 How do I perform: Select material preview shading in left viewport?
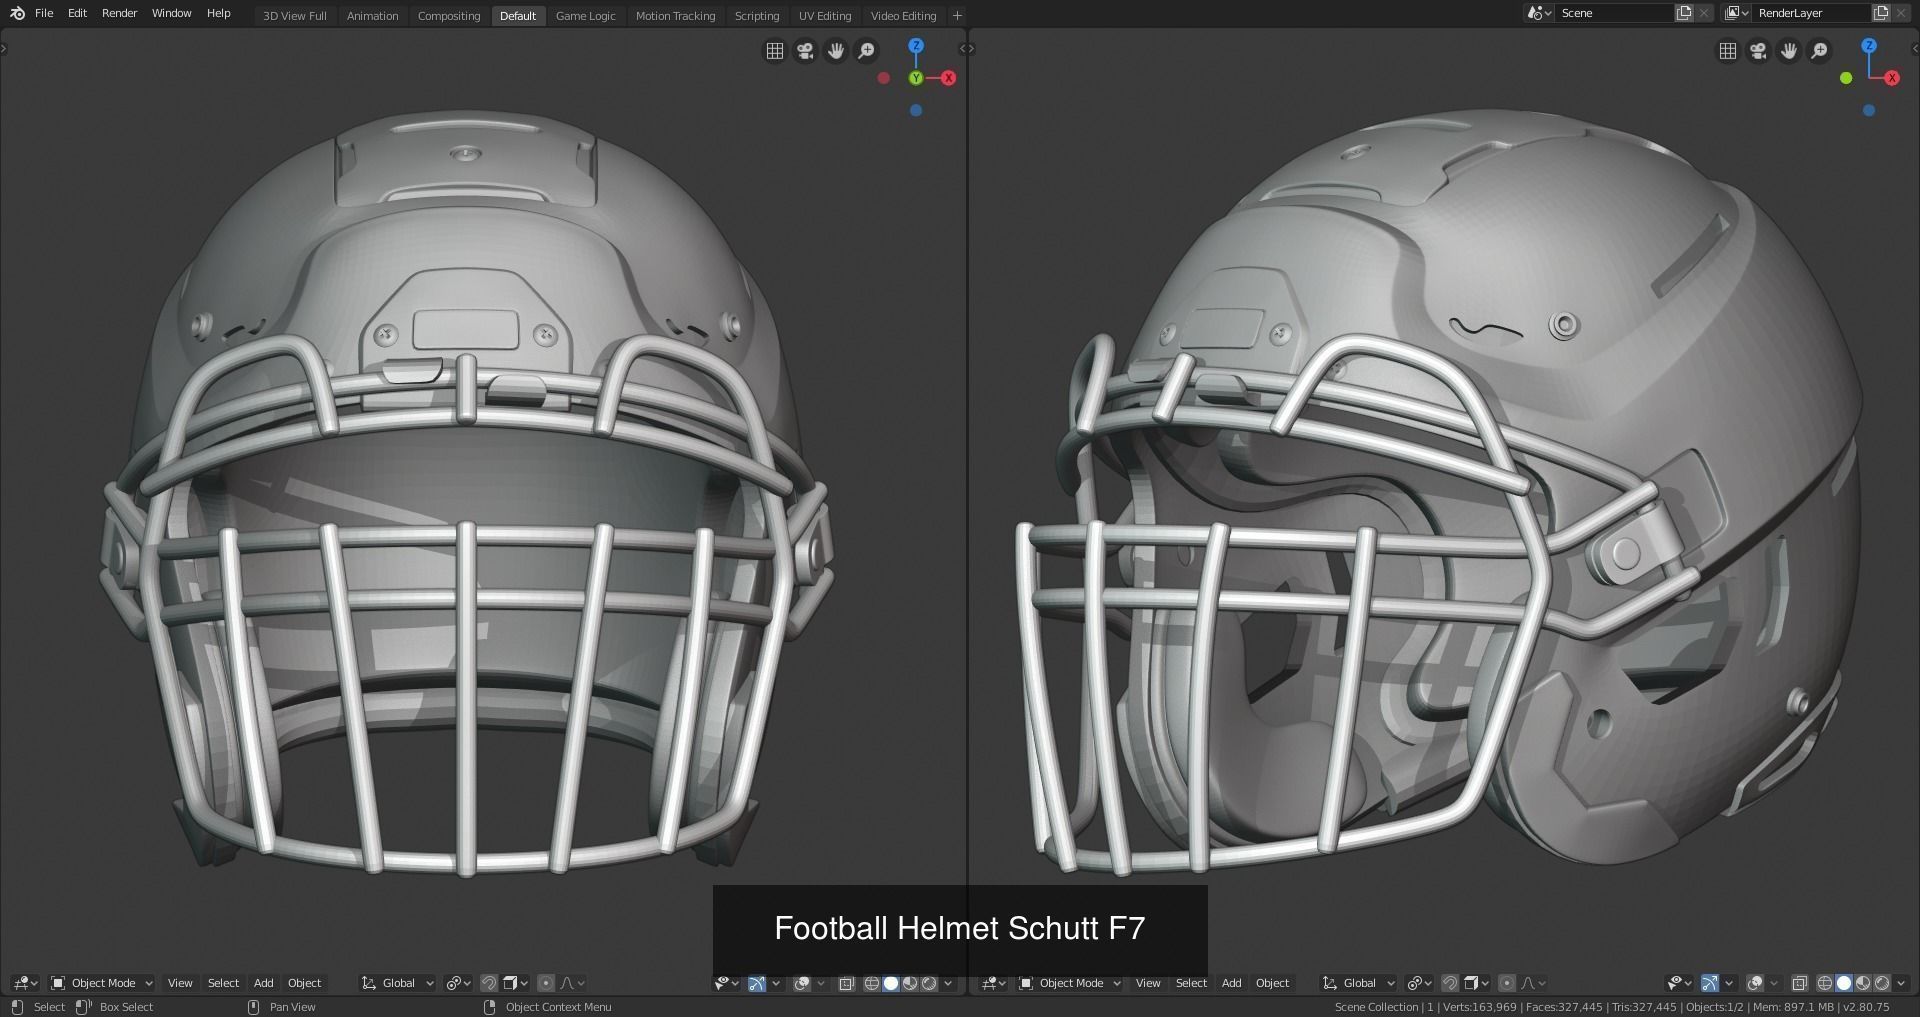[x=910, y=983]
